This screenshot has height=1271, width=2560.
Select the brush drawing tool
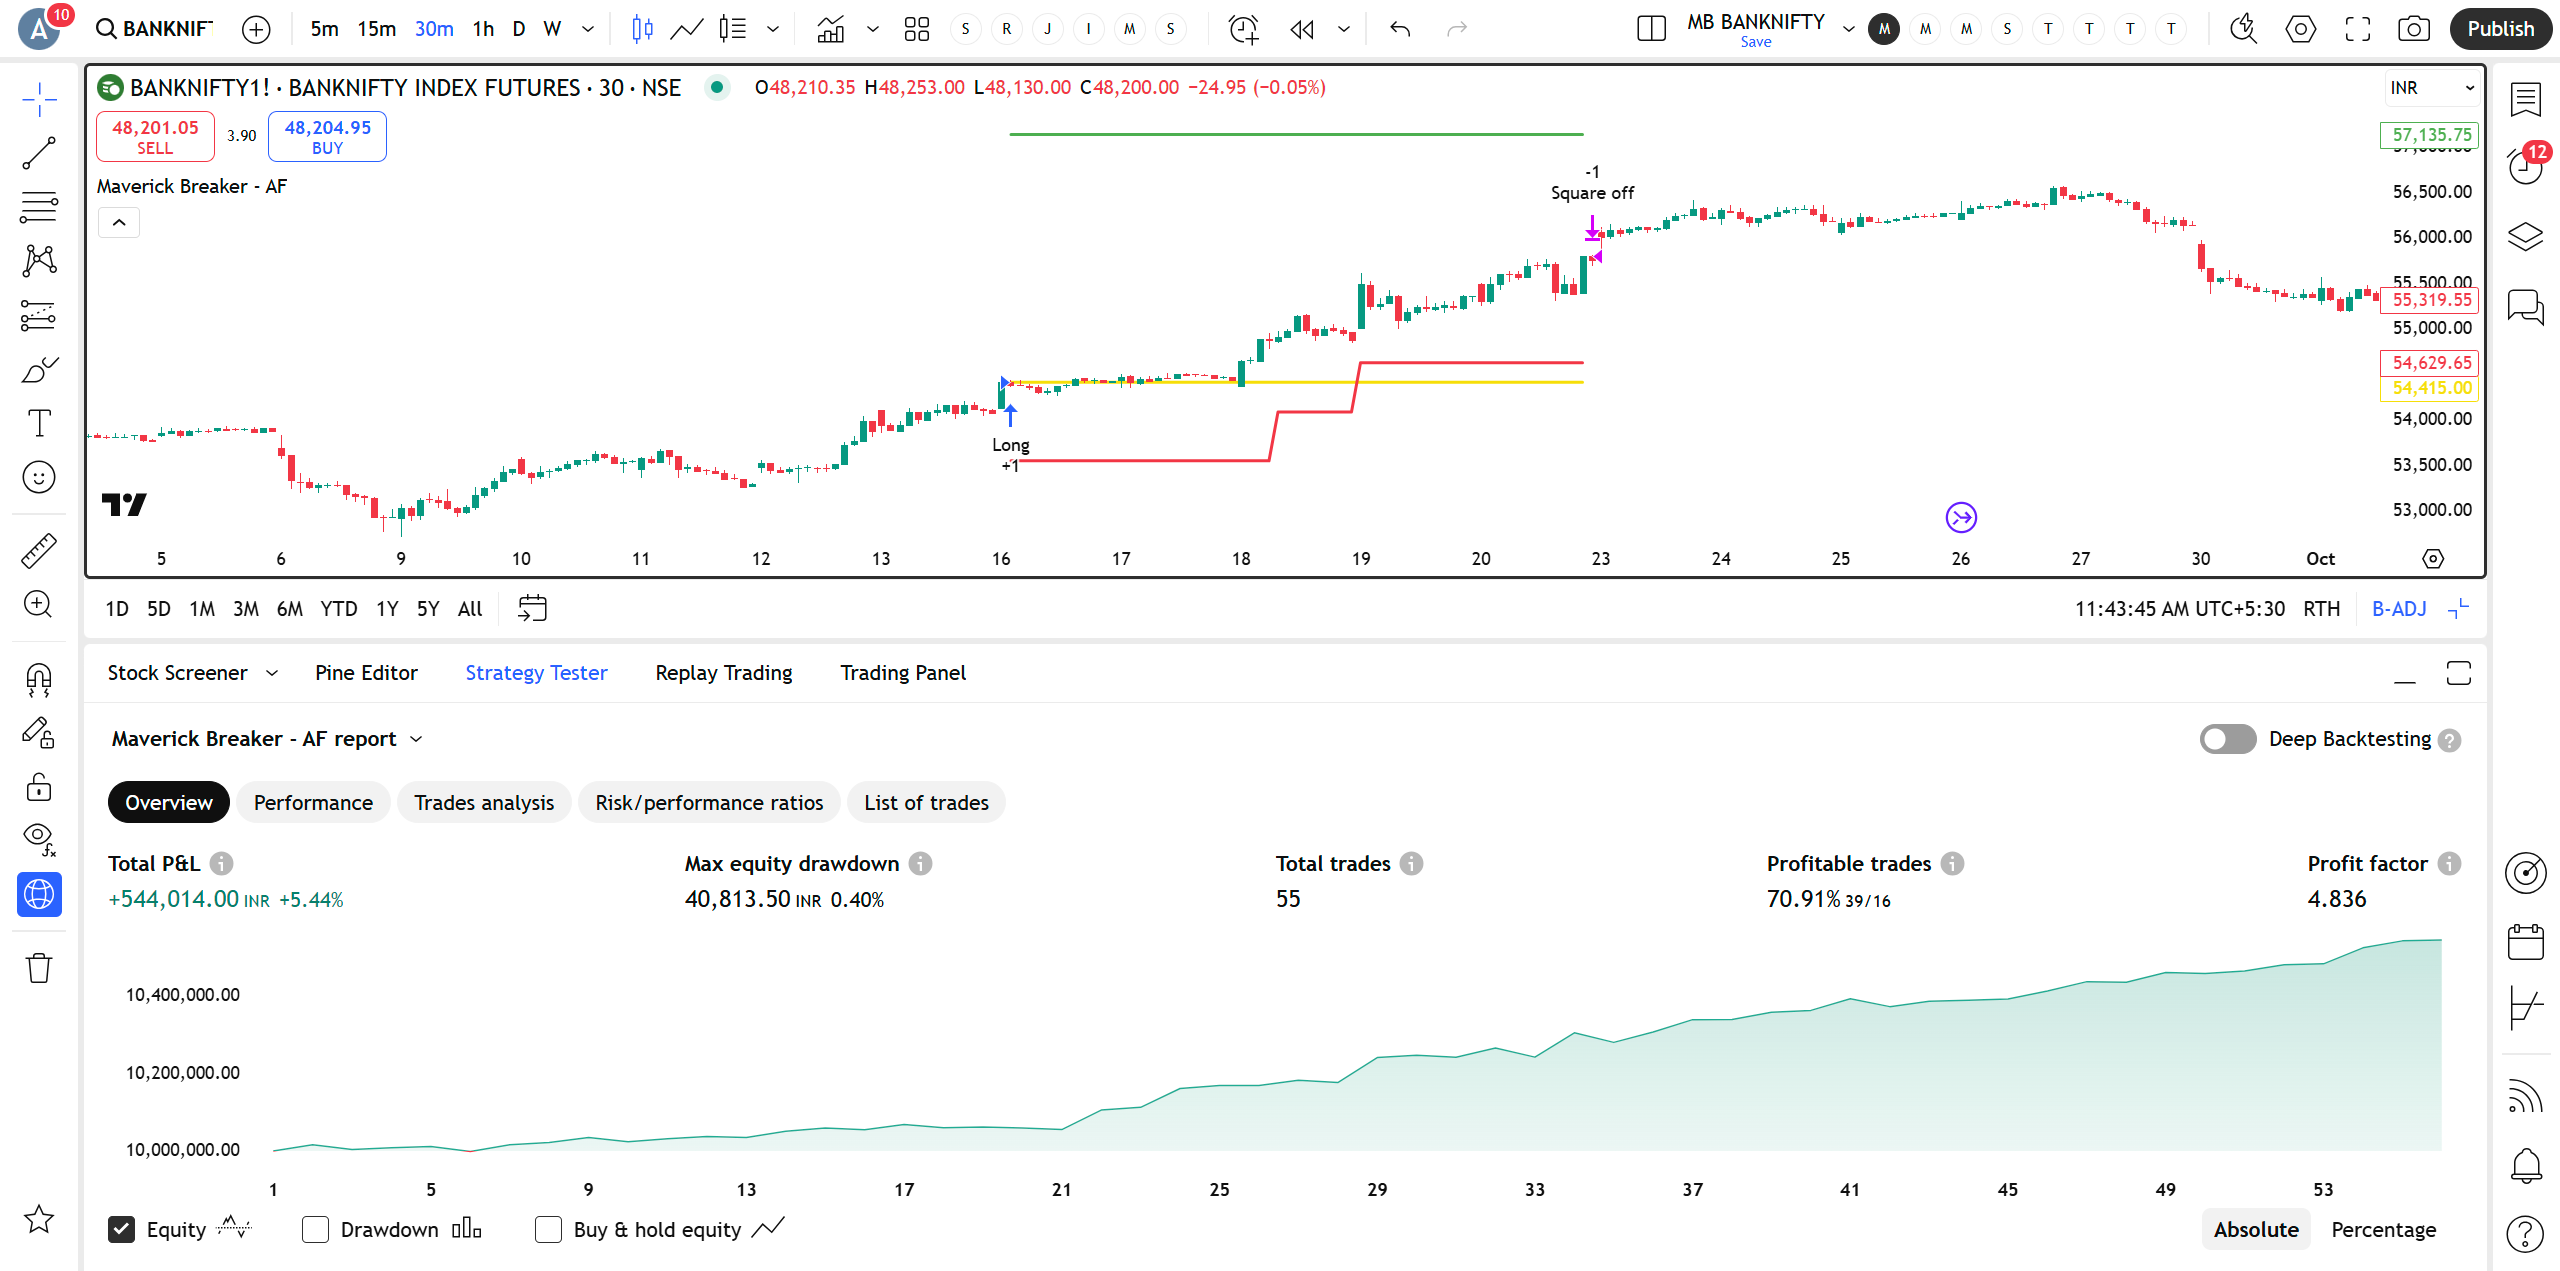tap(39, 370)
